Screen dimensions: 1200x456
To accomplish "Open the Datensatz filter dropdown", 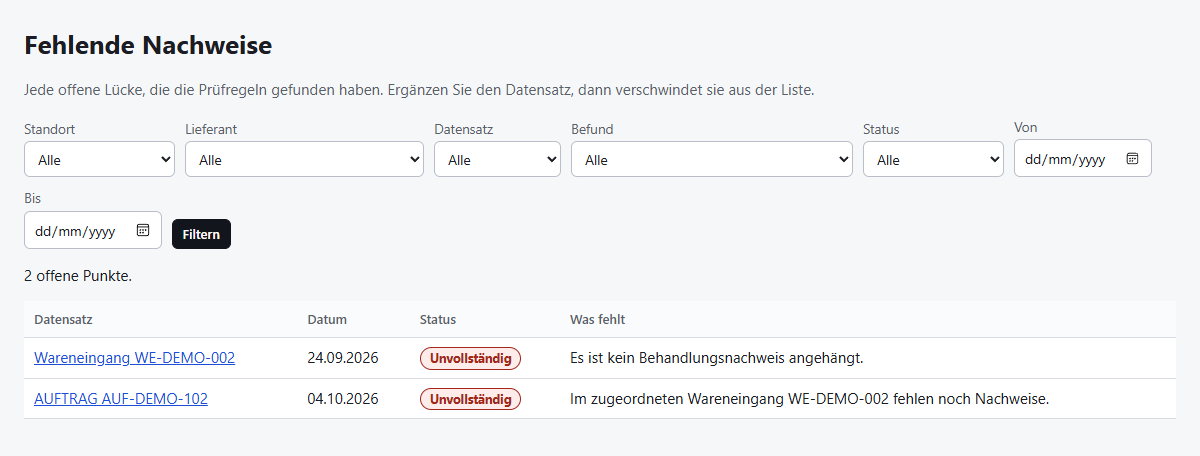I will coord(497,159).
